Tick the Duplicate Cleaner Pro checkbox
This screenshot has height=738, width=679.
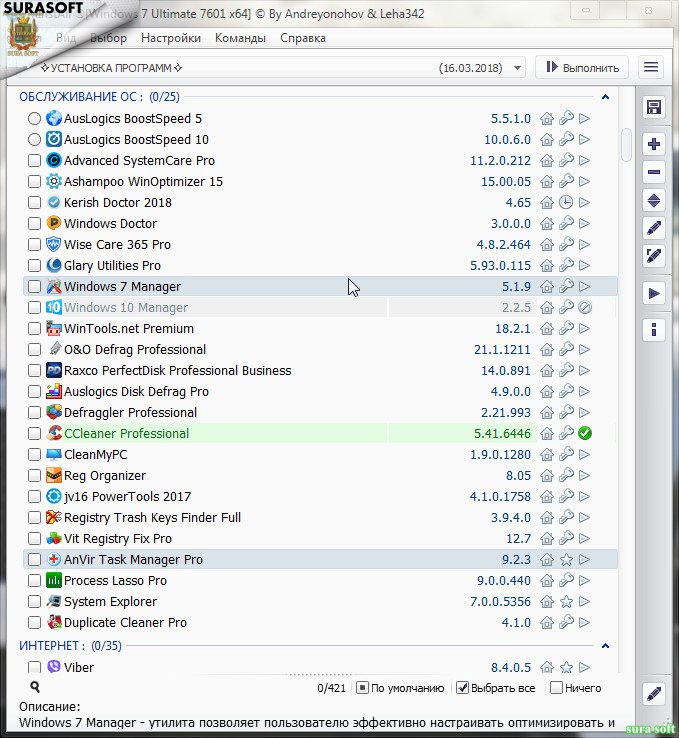34,622
